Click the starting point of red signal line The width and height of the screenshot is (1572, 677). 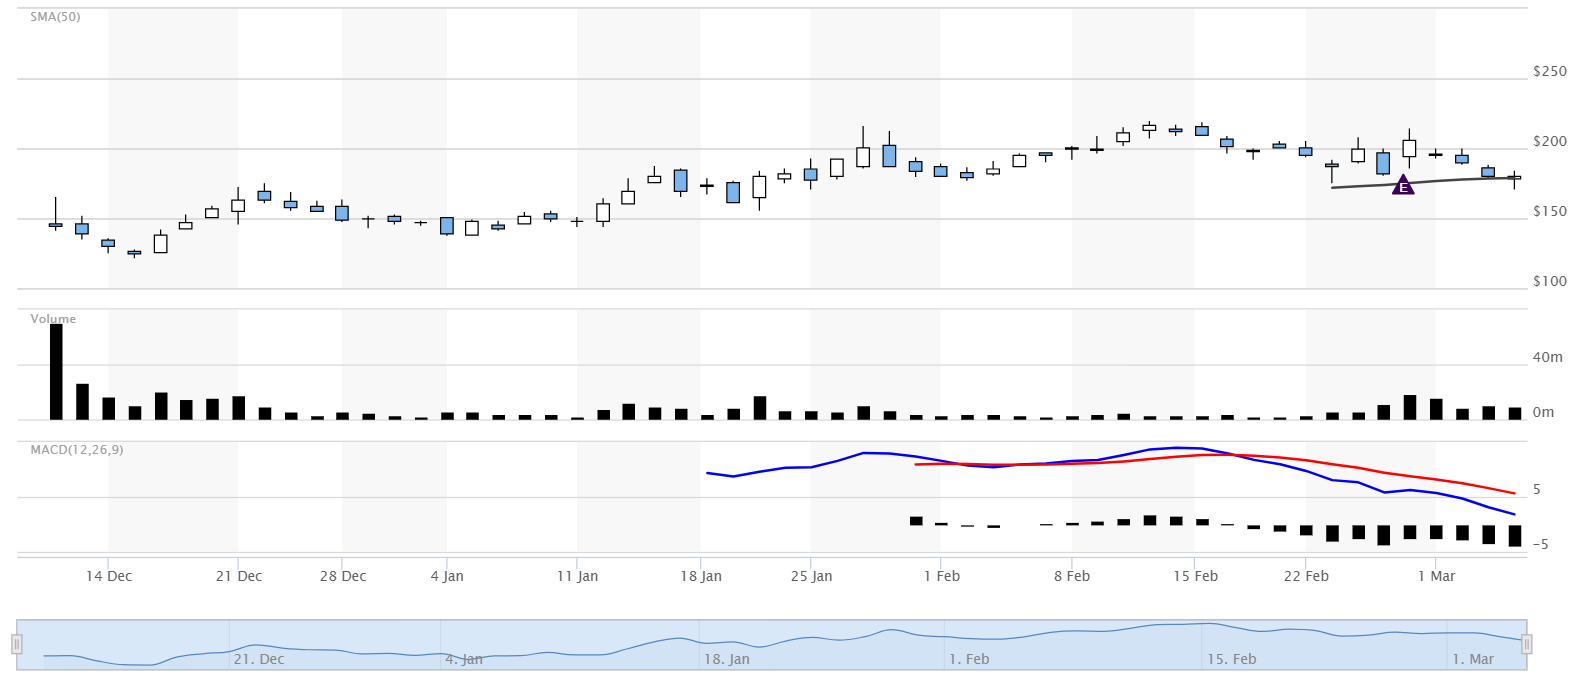tap(916, 465)
